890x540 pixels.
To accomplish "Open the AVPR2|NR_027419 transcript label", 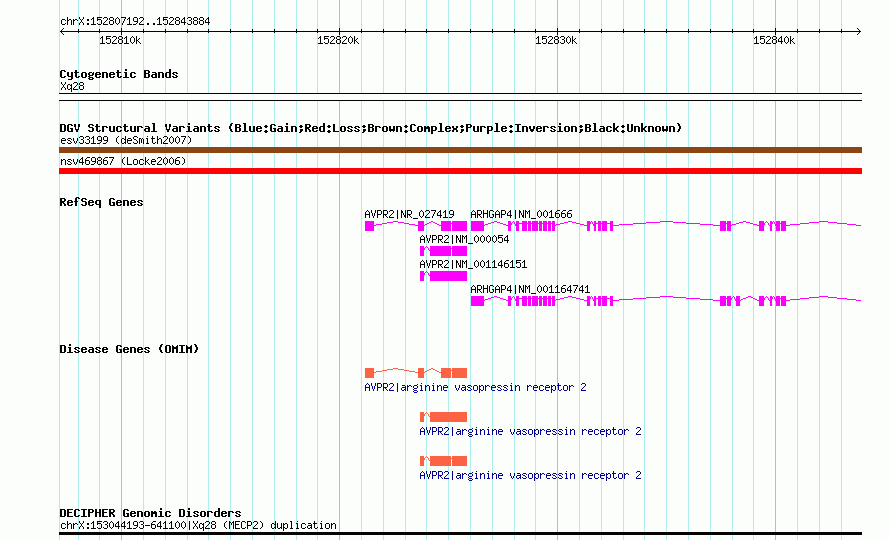I will (x=409, y=214).
